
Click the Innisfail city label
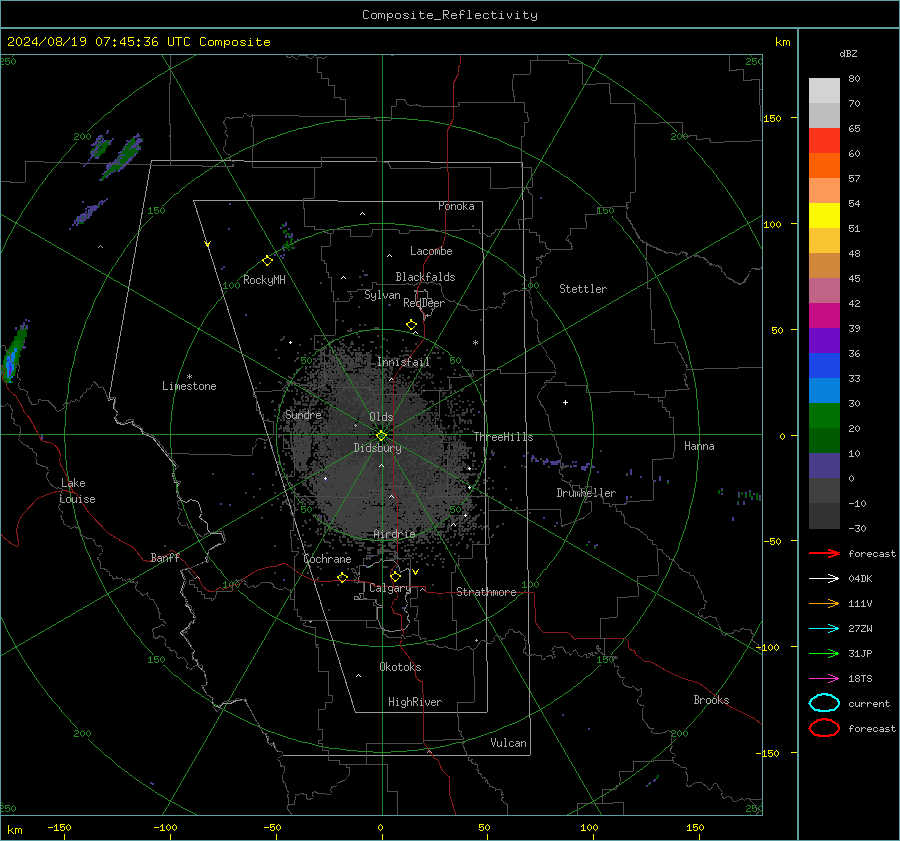[x=404, y=362]
